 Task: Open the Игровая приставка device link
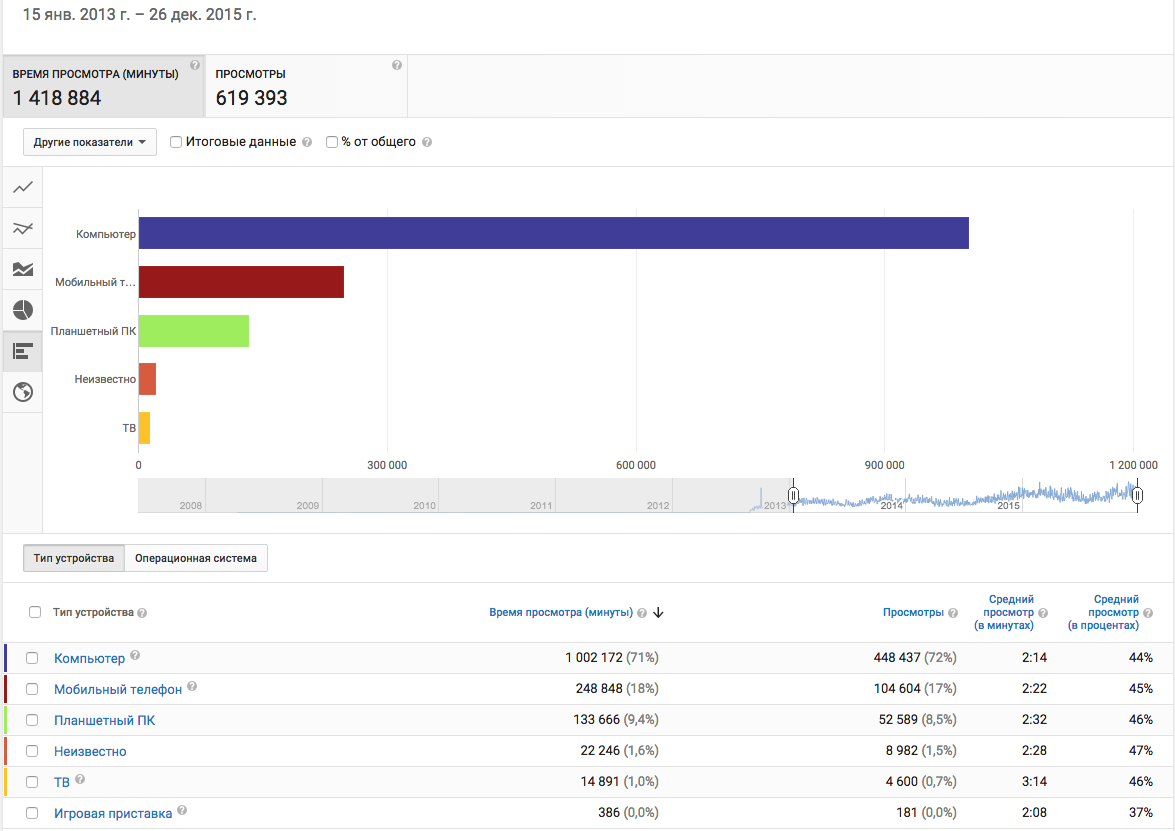pyautogui.click(x=112, y=814)
